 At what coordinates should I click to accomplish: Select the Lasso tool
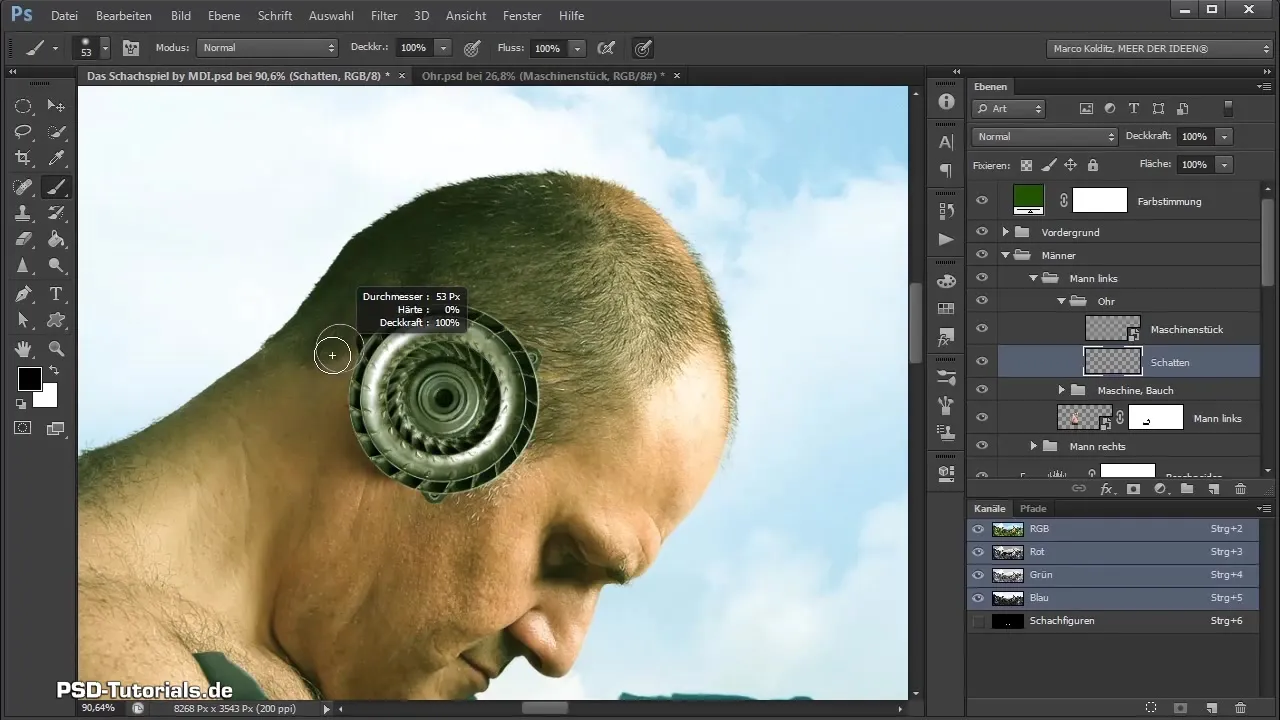coord(23,132)
